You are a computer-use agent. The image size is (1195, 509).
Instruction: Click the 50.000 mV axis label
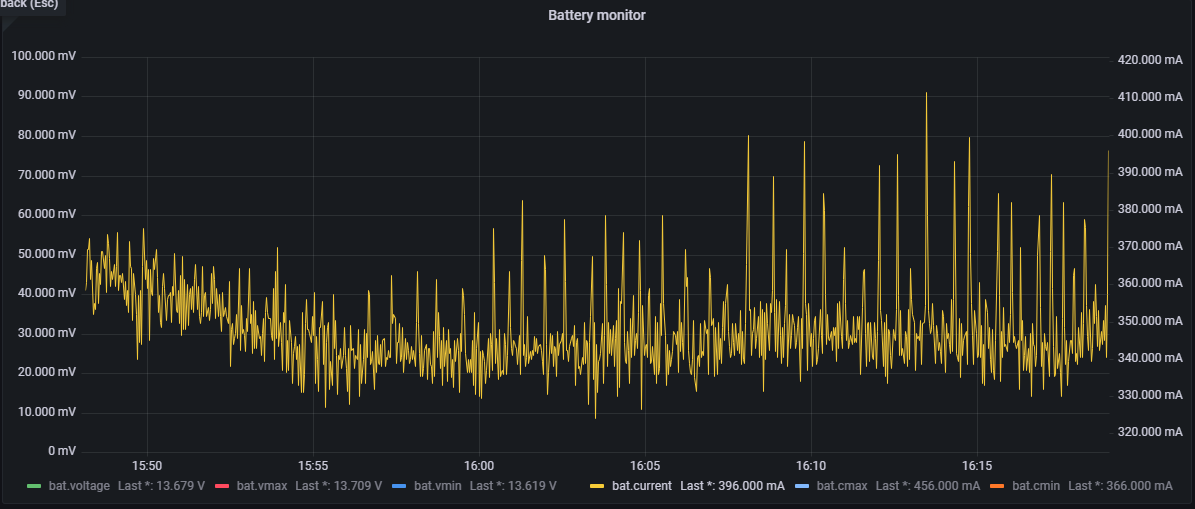46,254
